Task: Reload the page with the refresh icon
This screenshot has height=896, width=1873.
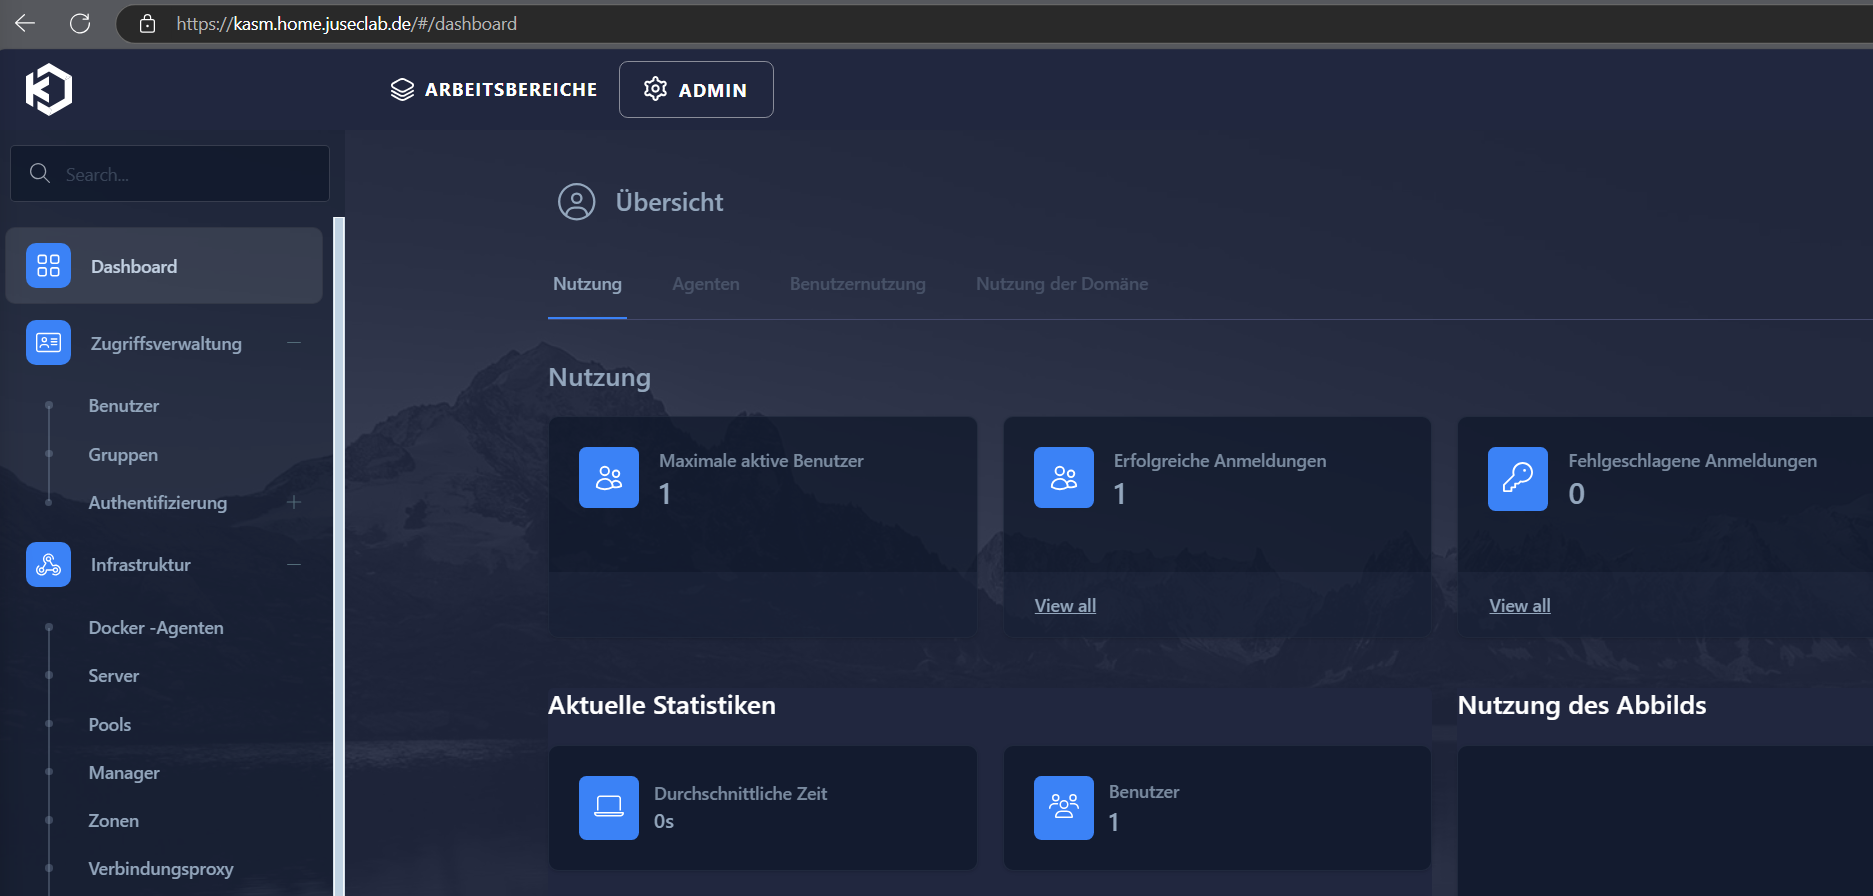Action: pos(80,23)
